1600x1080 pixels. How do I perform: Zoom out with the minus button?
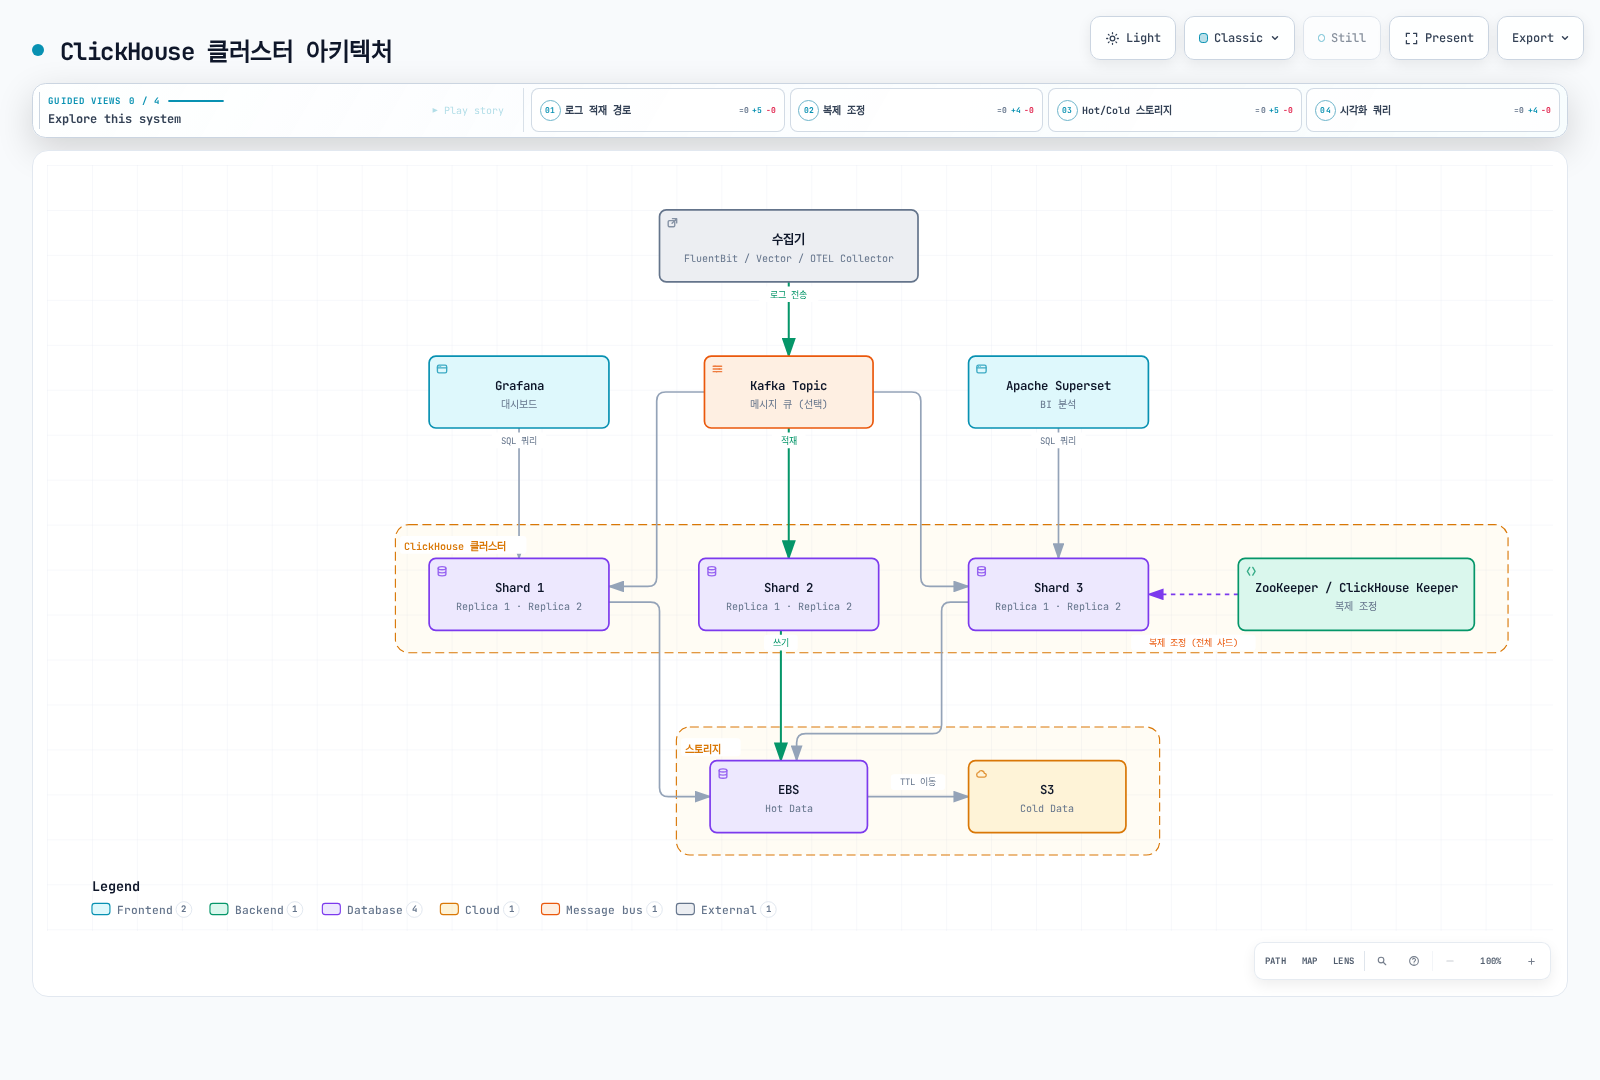(1450, 961)
